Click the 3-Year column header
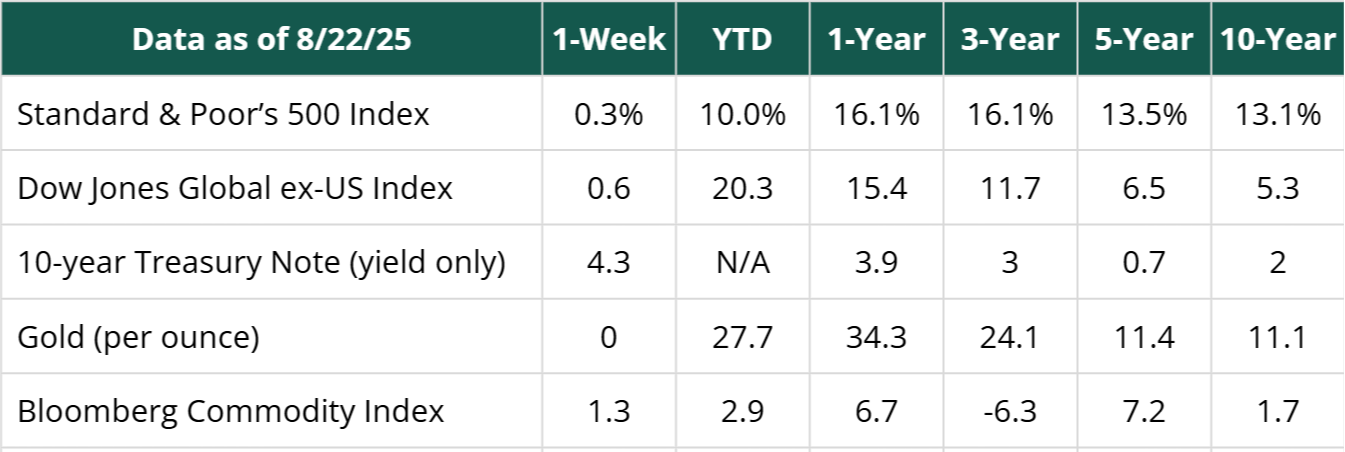Viewport: 1345px width, 452px height. (1010, 39)
